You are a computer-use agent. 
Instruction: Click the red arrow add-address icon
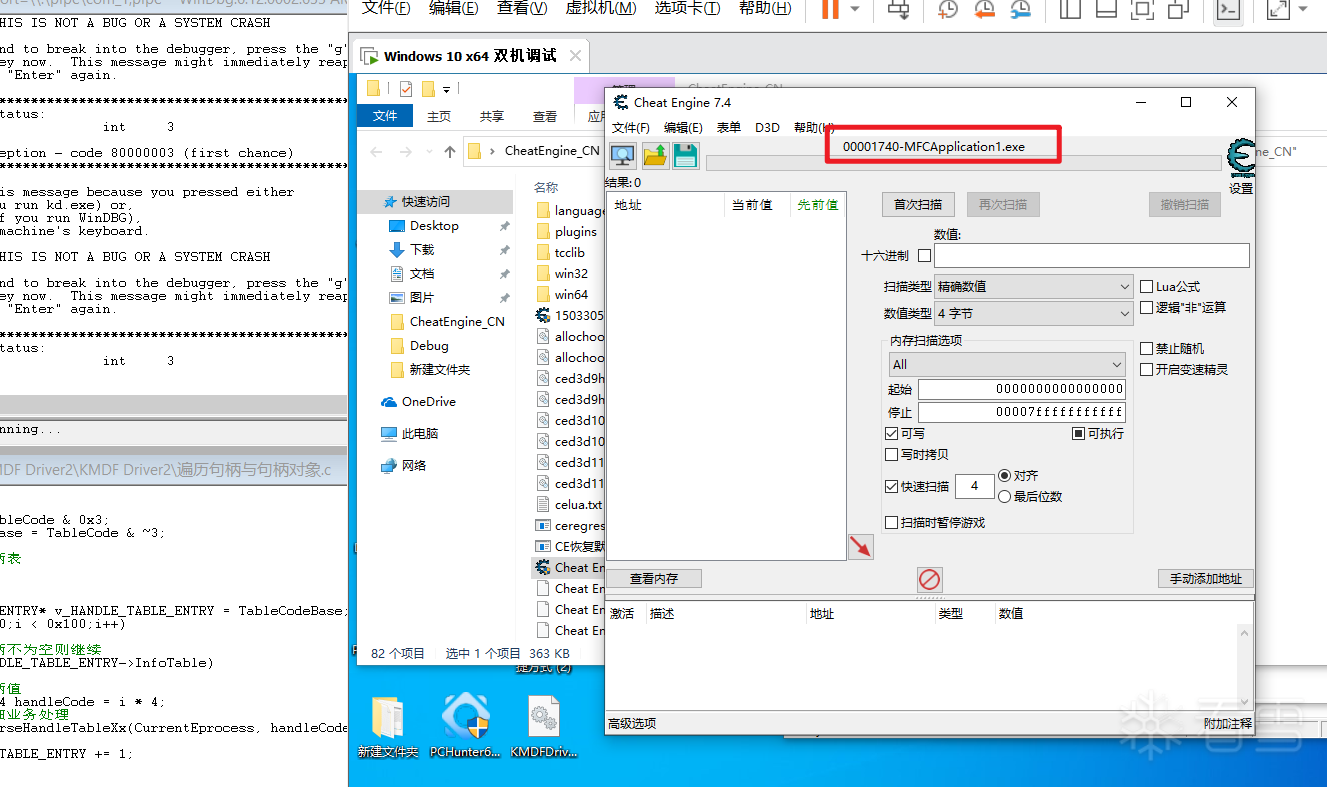tap(860, 547)
